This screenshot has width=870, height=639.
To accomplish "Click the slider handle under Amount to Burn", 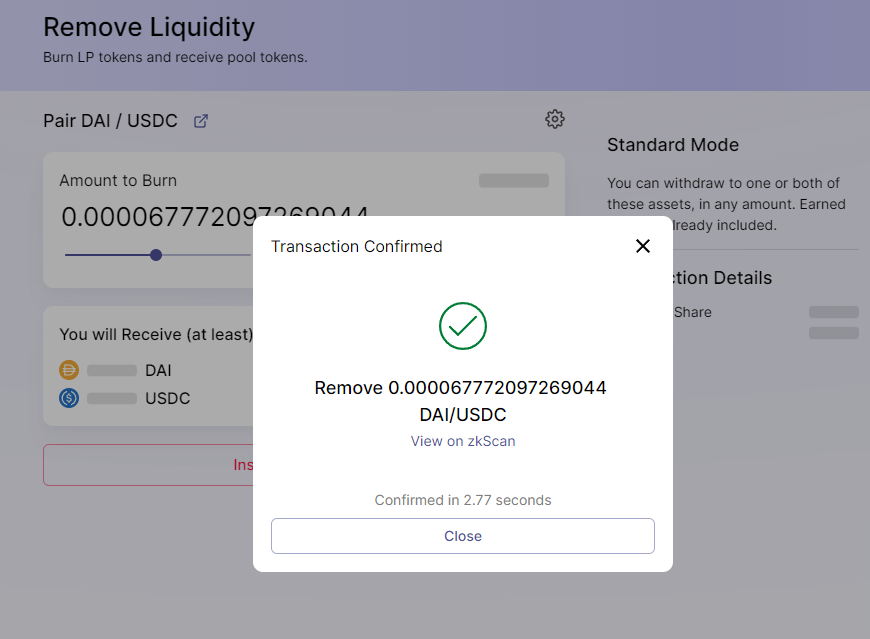I will point(156,255).
